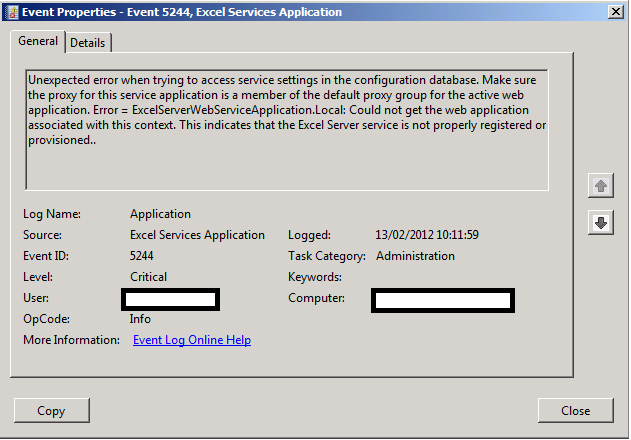Select the General tab
The image size is (631, 440).
tap(38, 41)
